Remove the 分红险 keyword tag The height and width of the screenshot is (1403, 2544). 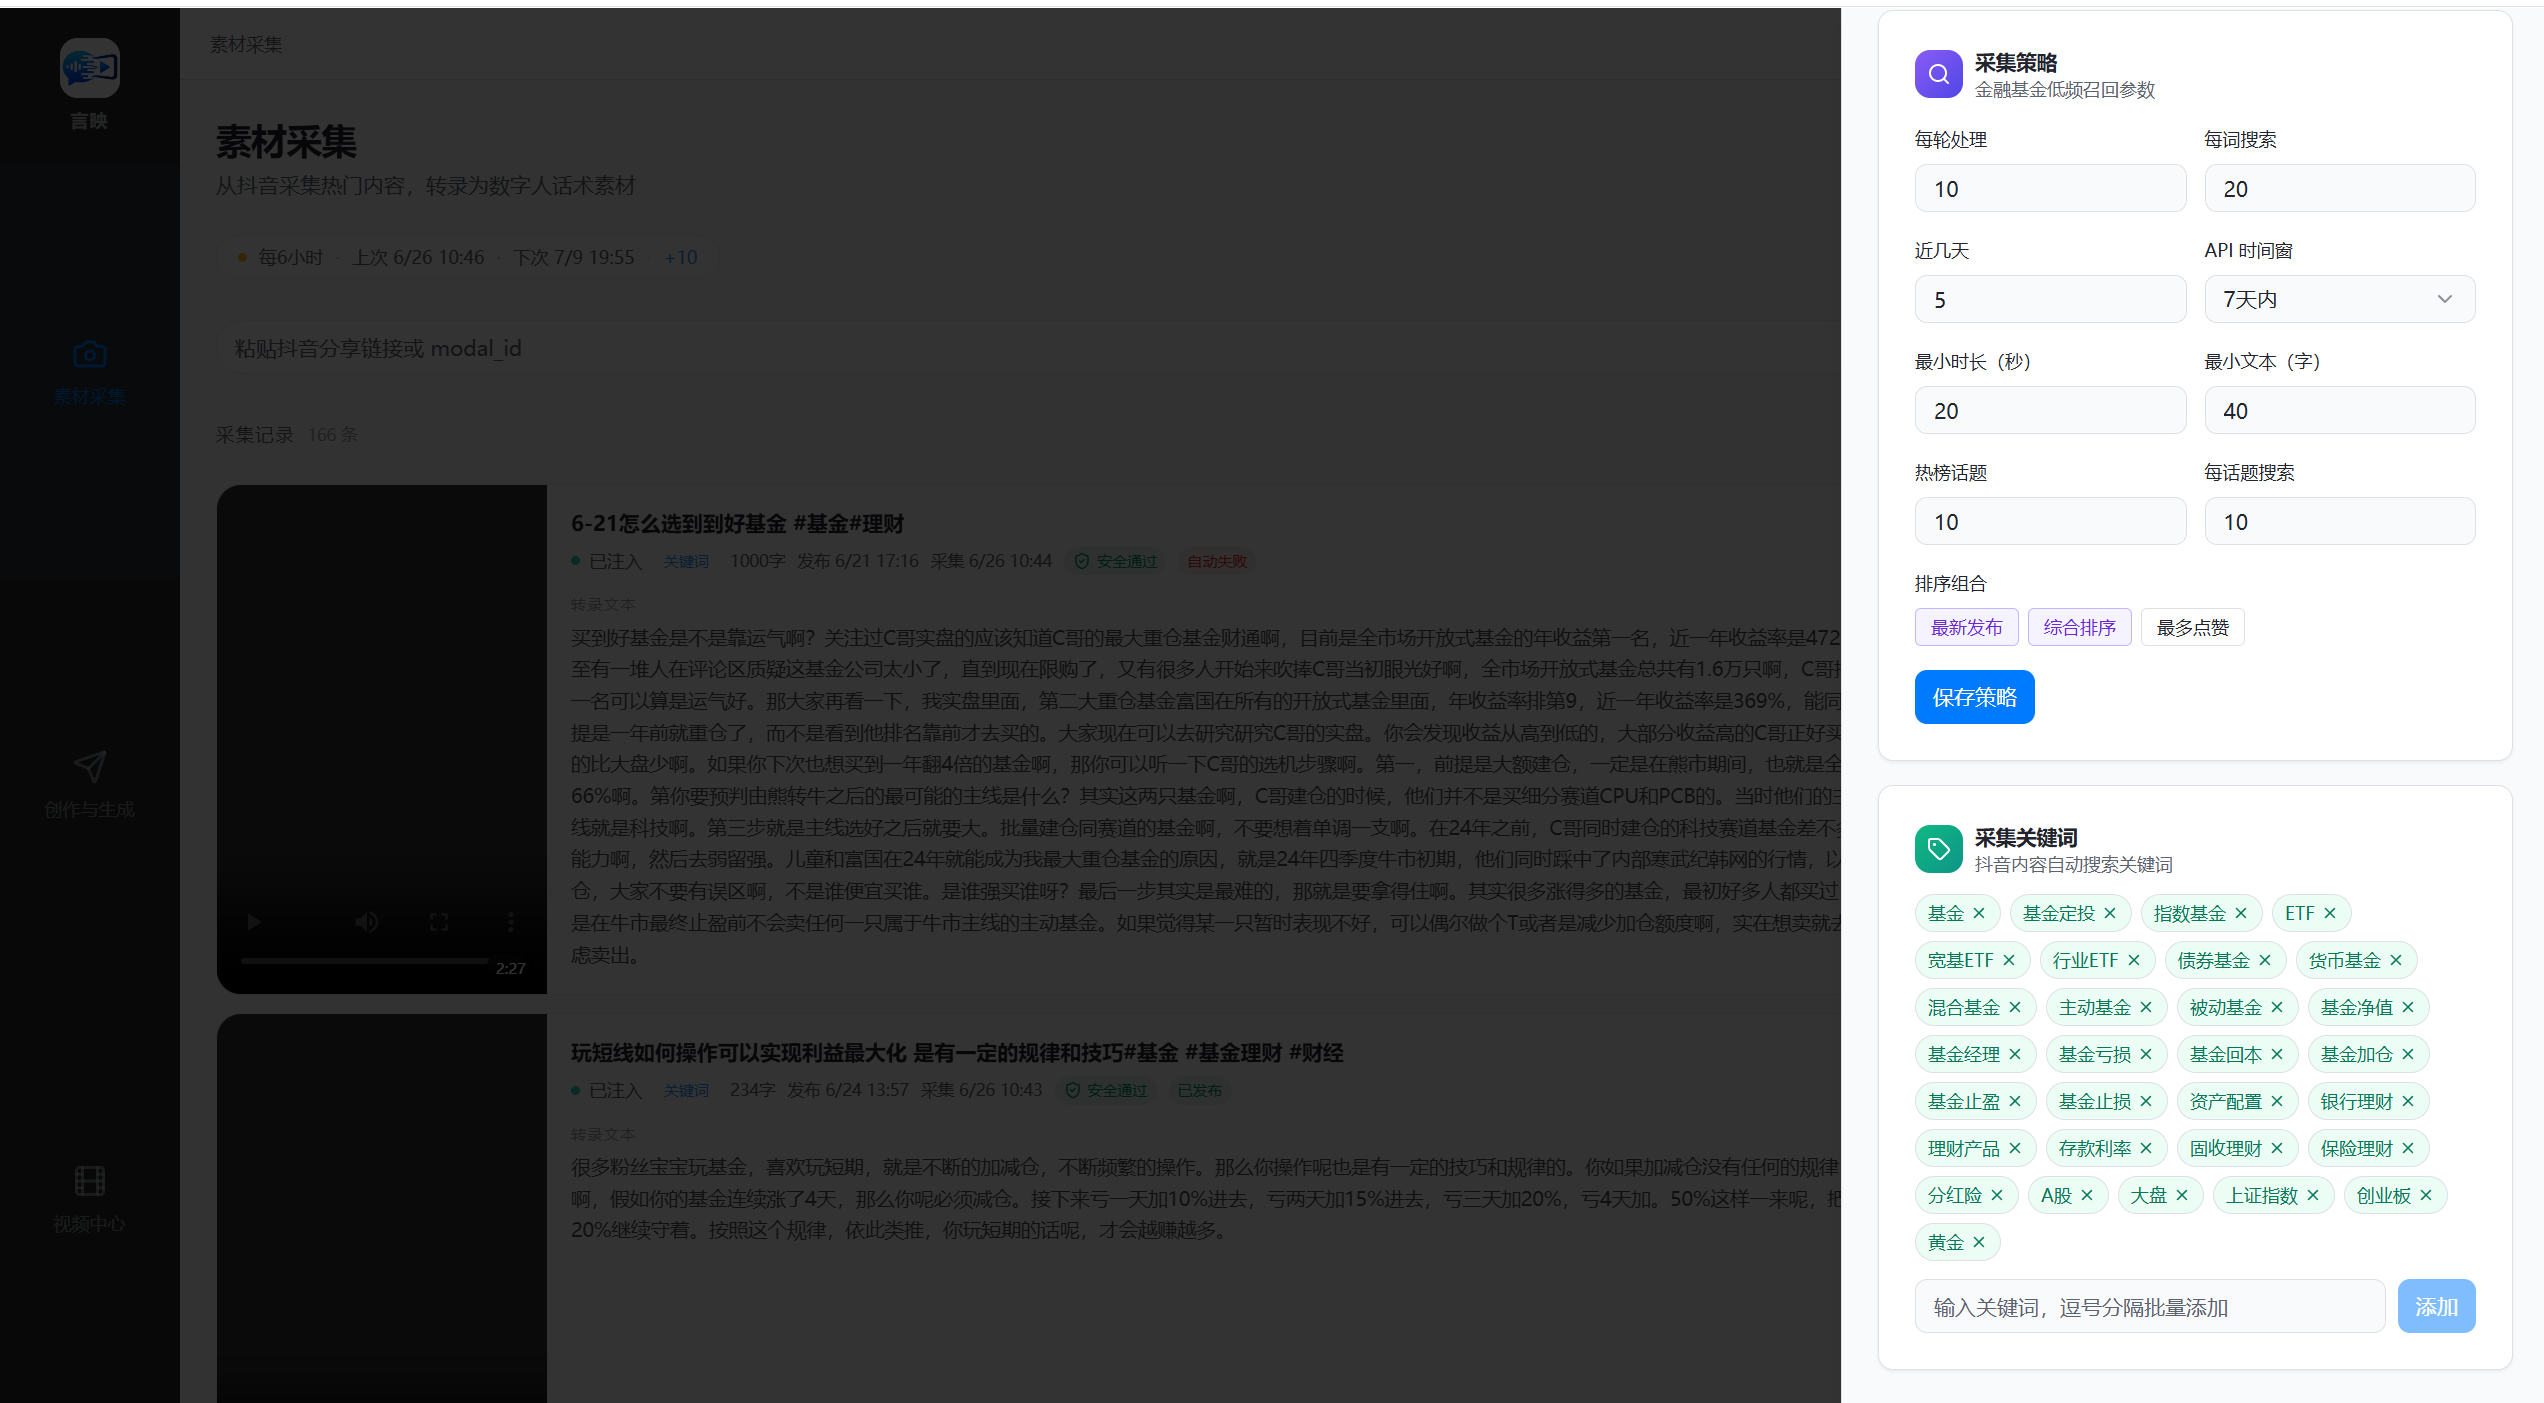(x=1996, y=1195)
